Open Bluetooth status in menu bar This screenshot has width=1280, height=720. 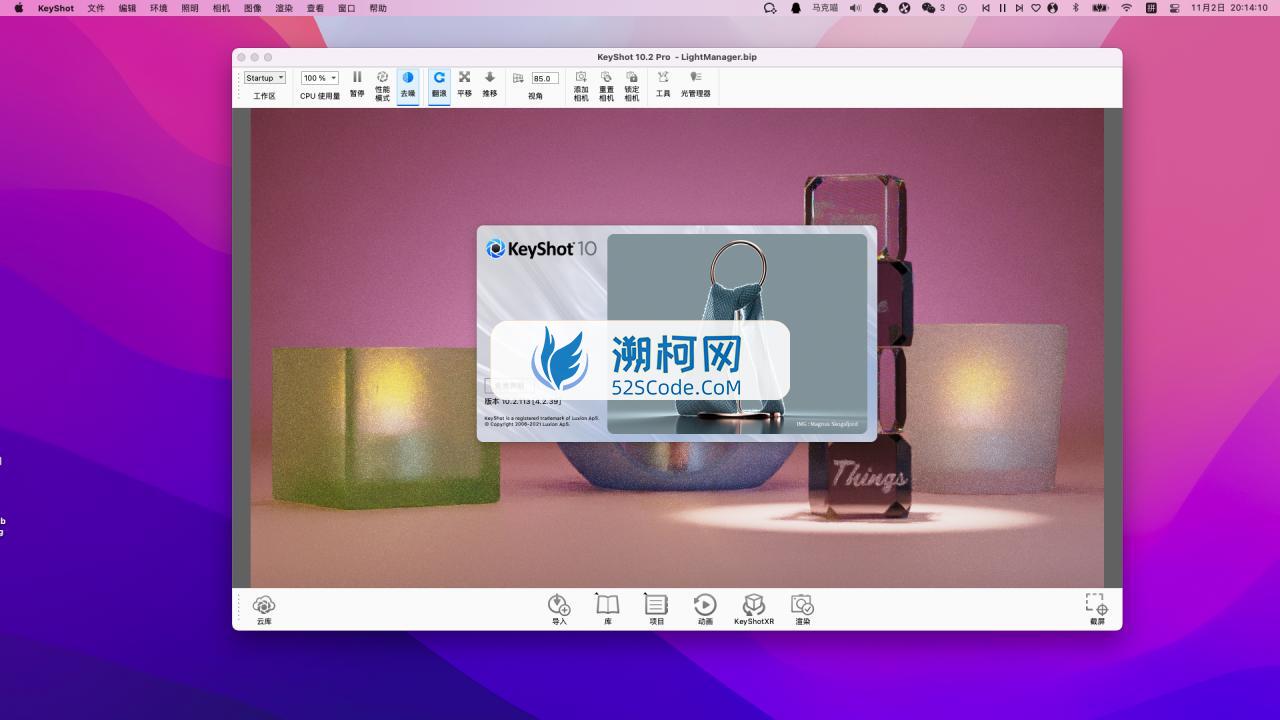click(1076, 8)
